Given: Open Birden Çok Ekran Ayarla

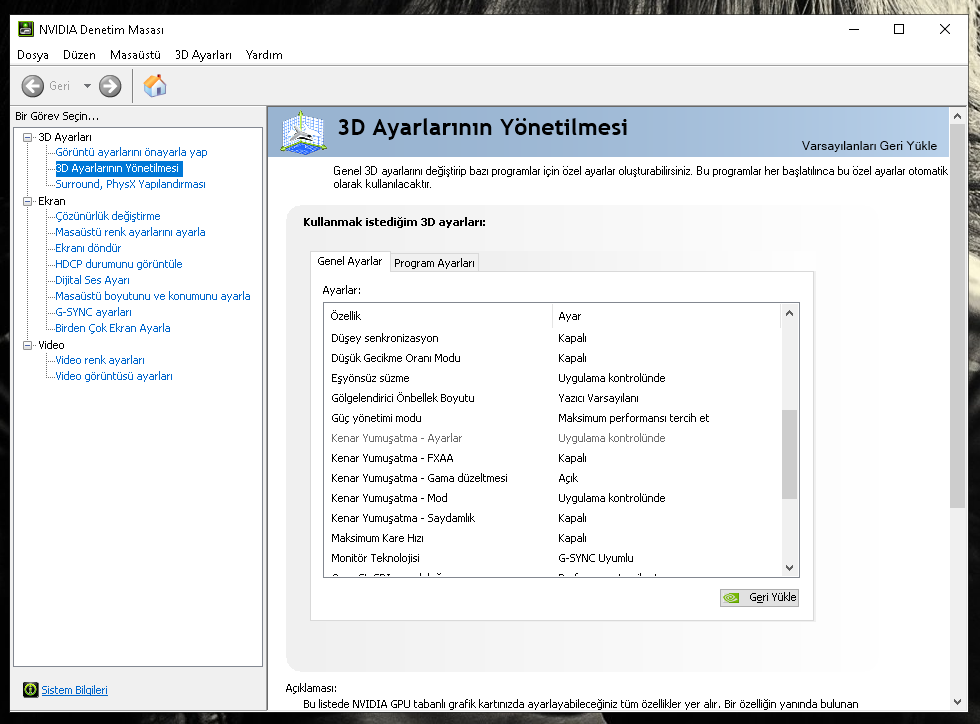Looking at the screenshot, I should click(112, 328).
